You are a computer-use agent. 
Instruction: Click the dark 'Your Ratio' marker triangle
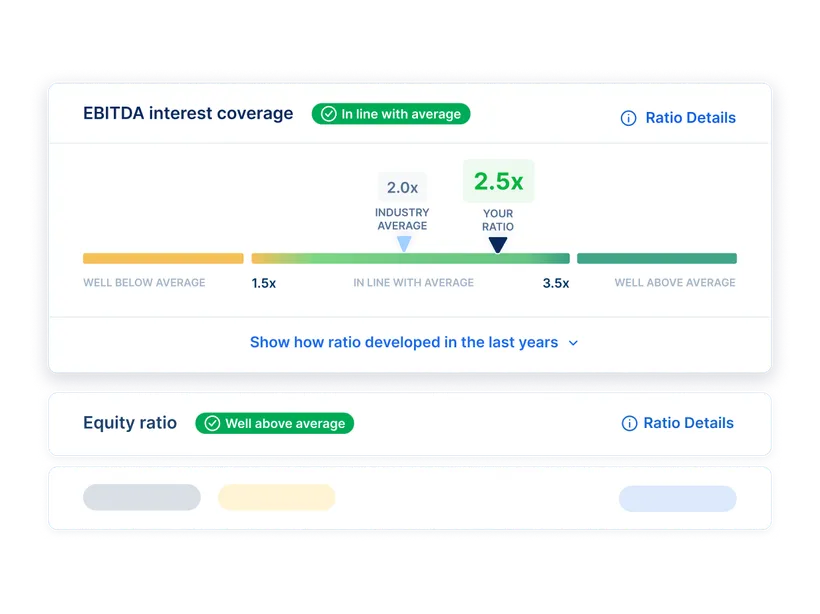pyautogui.click(x=498, y=245)
